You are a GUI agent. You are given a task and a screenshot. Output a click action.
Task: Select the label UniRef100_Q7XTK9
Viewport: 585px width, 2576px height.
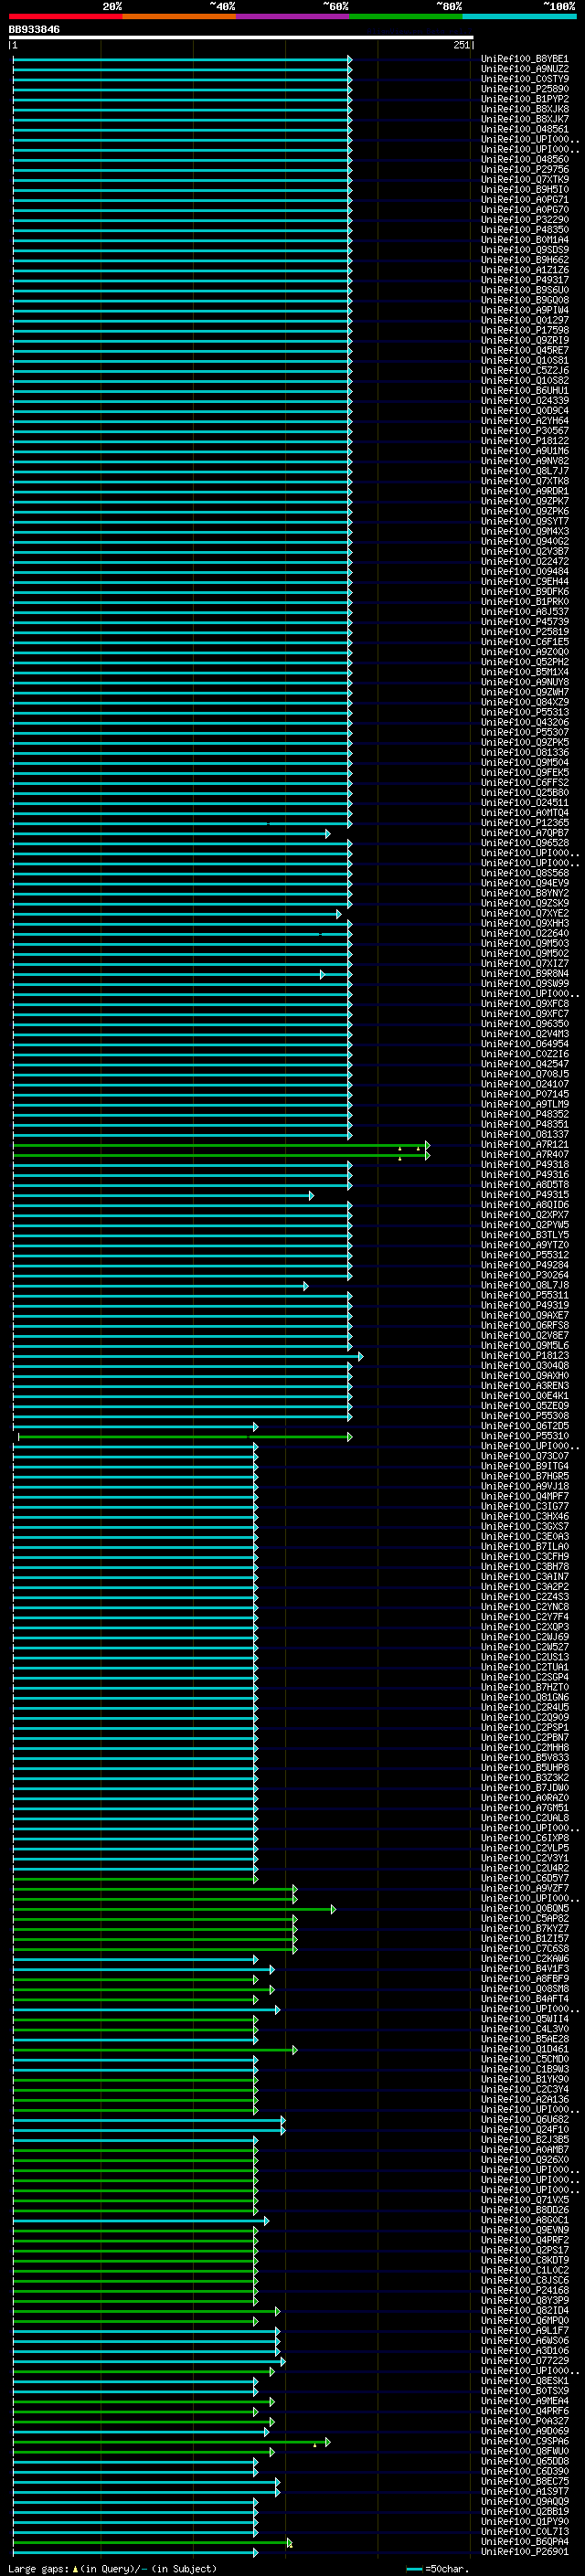click(x=525, y=180)
